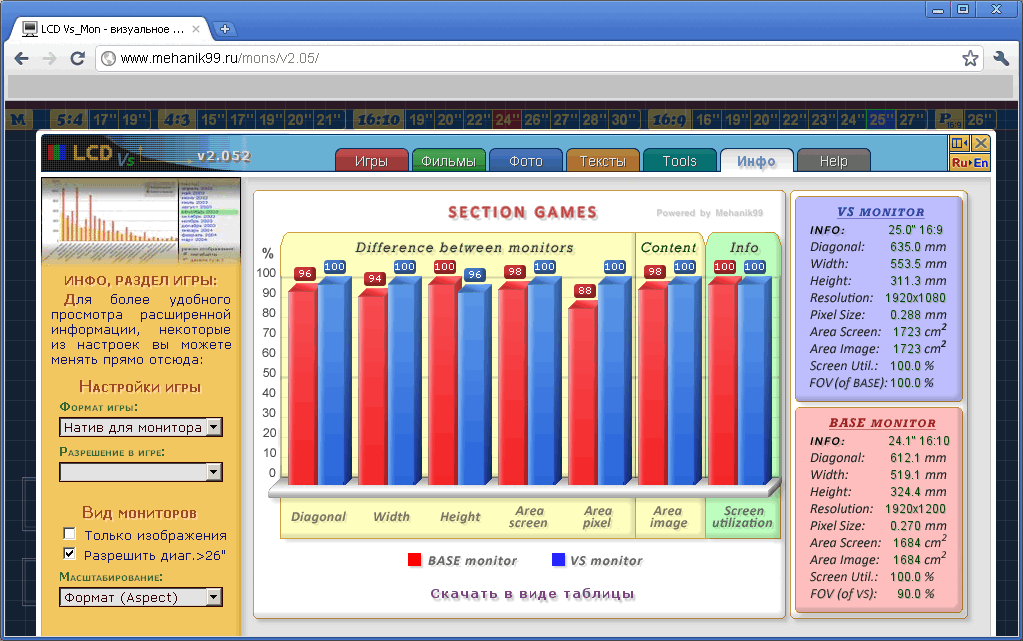This screenshot has height=641, width=1023.
Task: Select the 15" monitor size in the 4:3 group
Action: (x=213, y=119)
